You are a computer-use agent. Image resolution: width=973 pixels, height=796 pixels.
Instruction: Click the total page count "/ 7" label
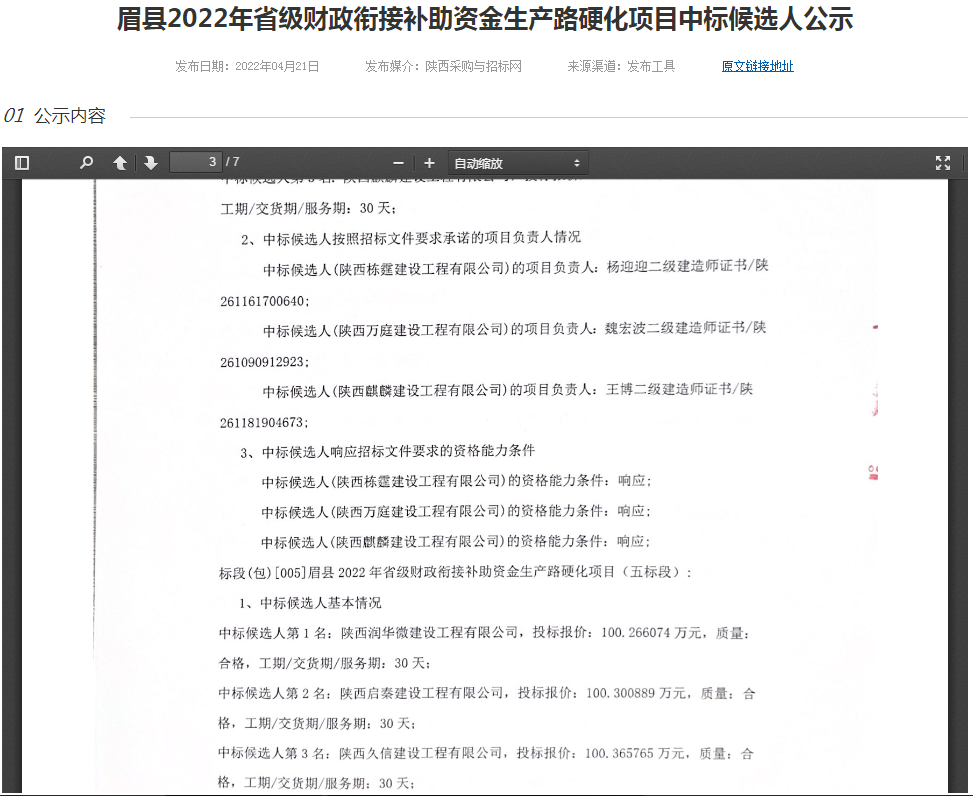click(x=233, y=162)
